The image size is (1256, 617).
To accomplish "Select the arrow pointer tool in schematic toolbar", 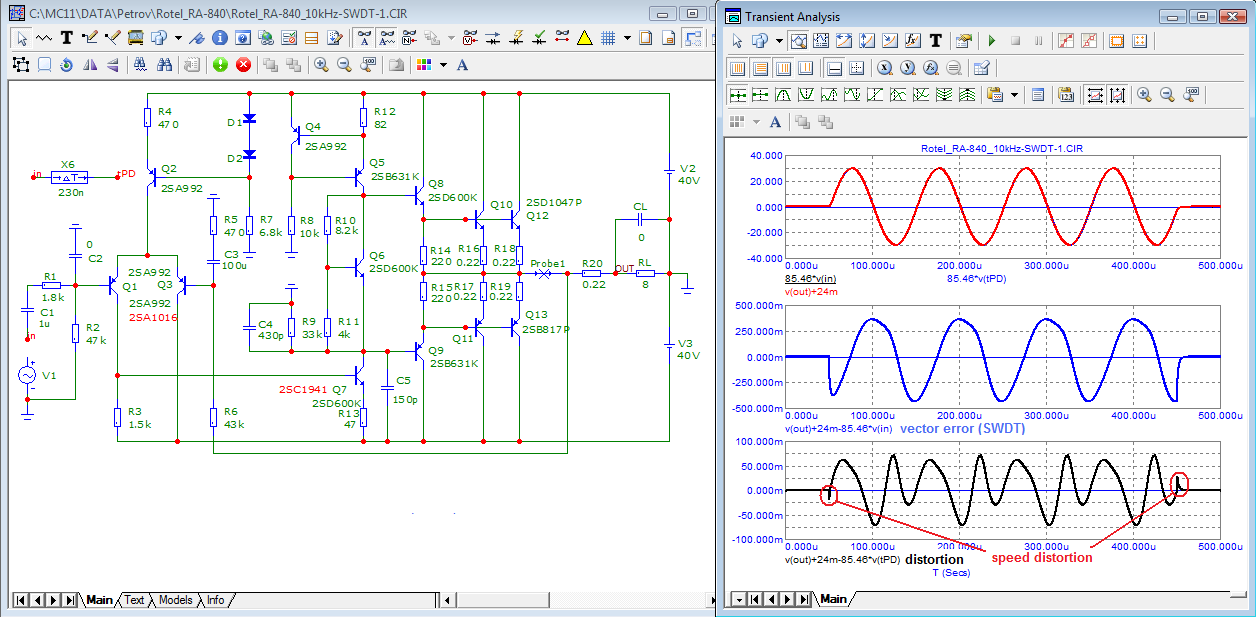I will coord(21,38).
